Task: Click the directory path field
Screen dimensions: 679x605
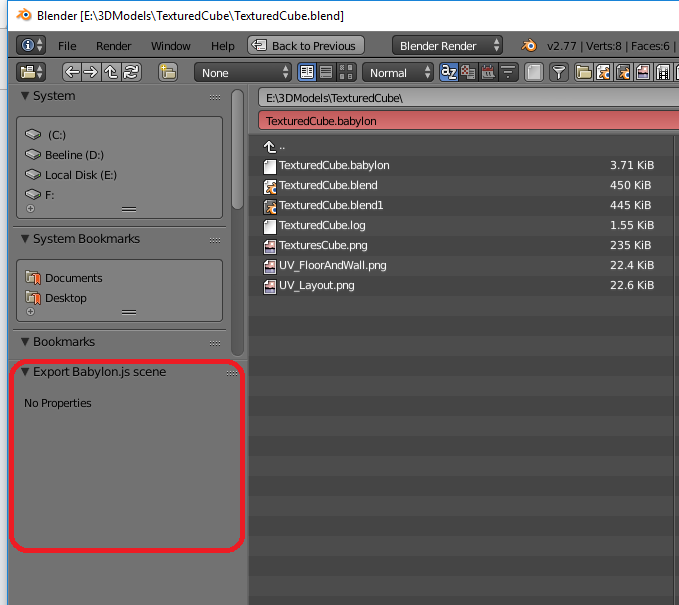Action: (x=469, y=98)
